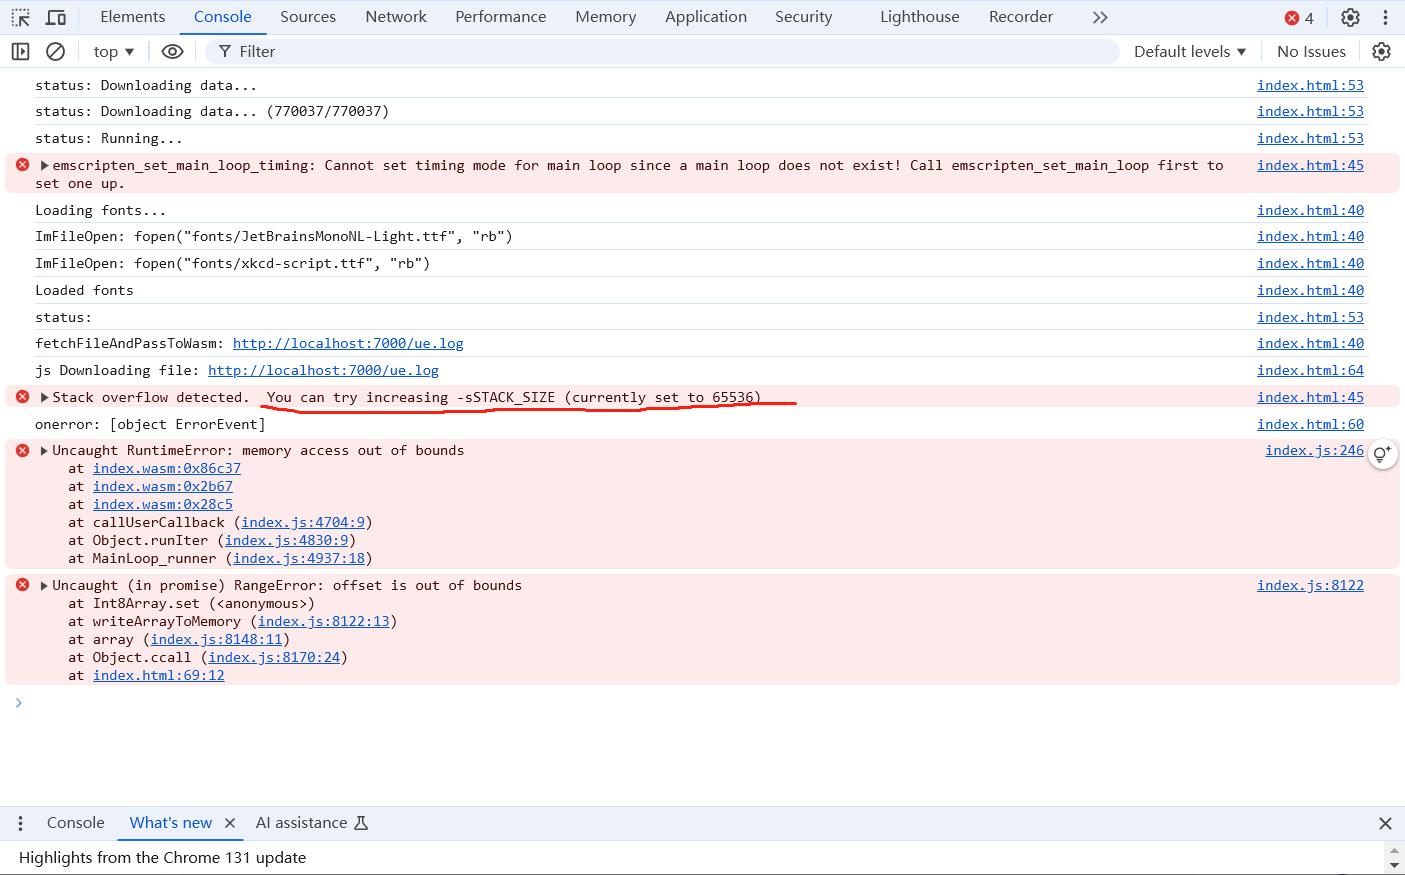Select the Application tab
Image resolution: width=1405 pixels, height=875 pixels.
coord(706,17)
